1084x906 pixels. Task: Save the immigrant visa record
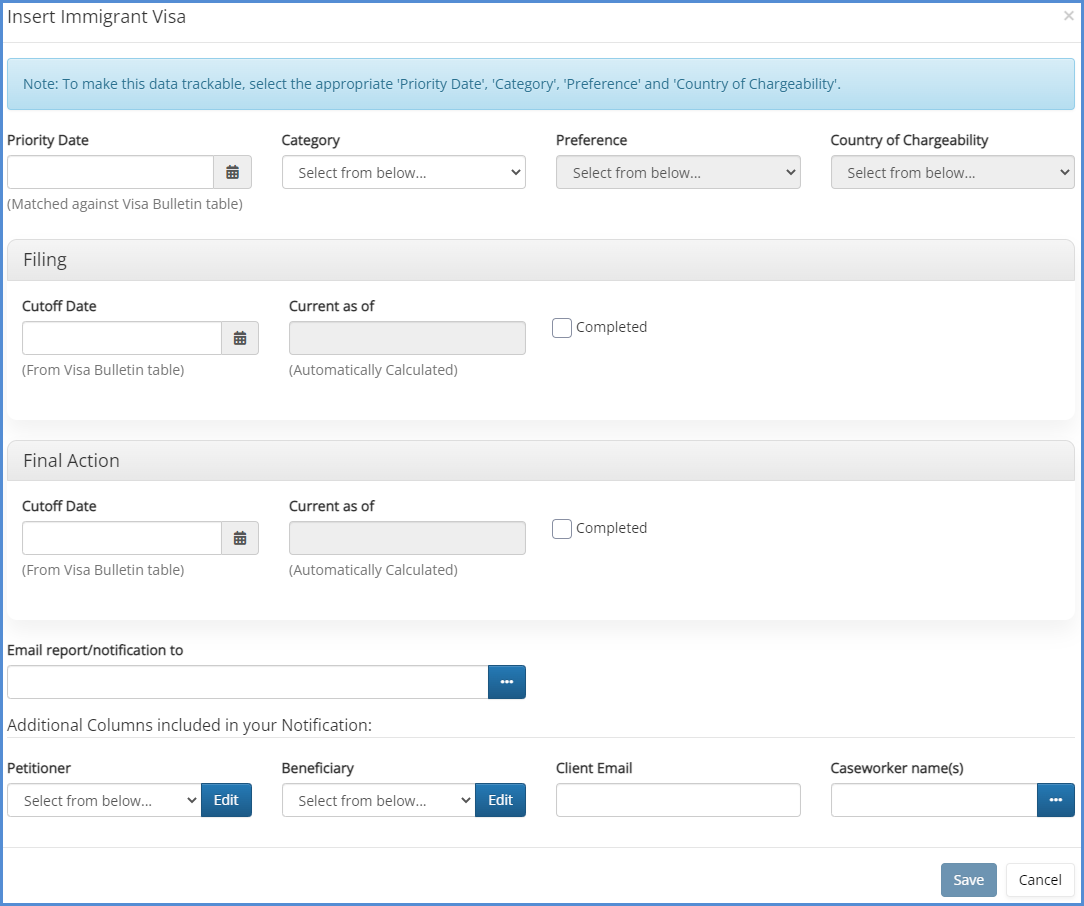(968, 880)
